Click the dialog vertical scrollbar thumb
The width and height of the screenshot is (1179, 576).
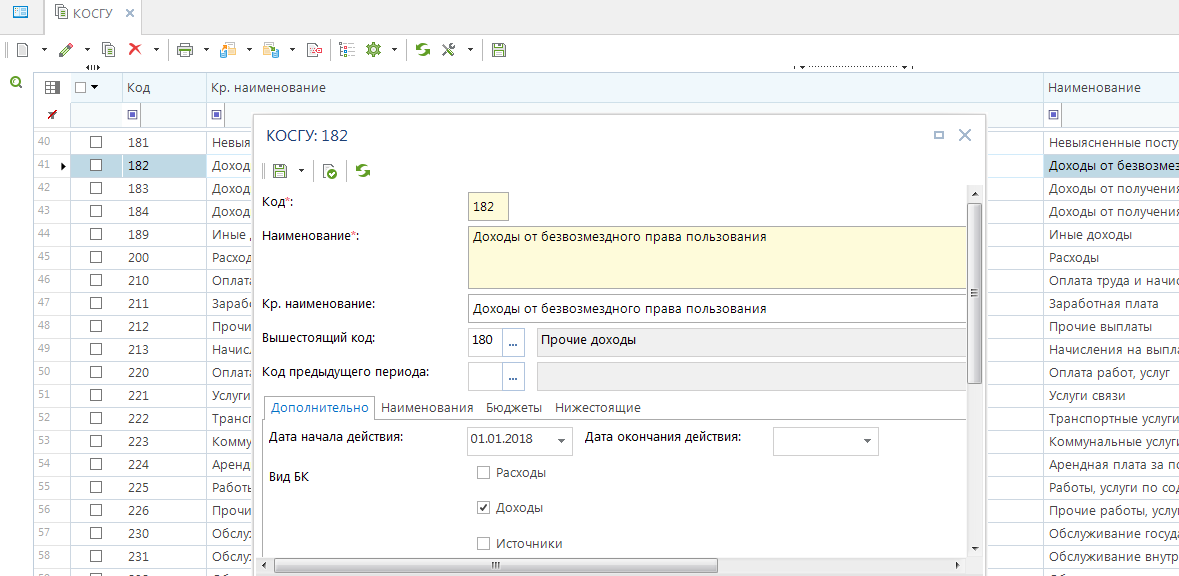click(974, 293)
